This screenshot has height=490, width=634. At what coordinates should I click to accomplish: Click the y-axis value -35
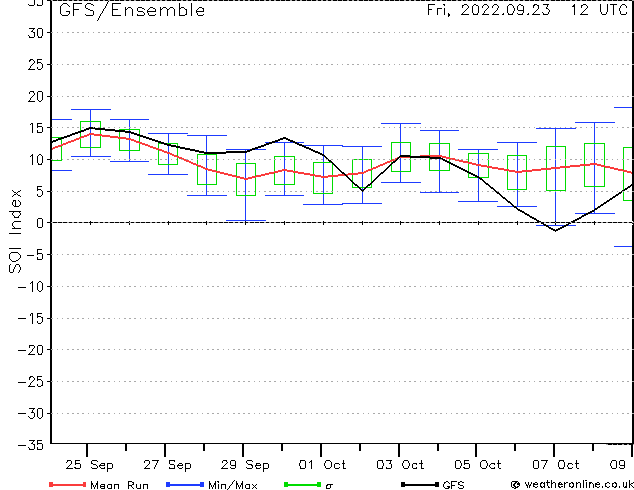tap(31, 445)
